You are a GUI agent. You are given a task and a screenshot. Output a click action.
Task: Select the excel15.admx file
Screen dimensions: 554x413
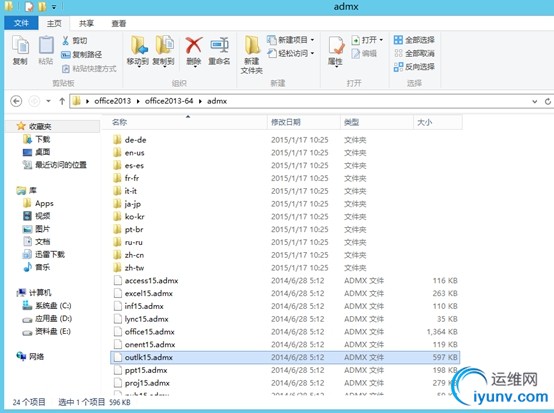(149, 293)
